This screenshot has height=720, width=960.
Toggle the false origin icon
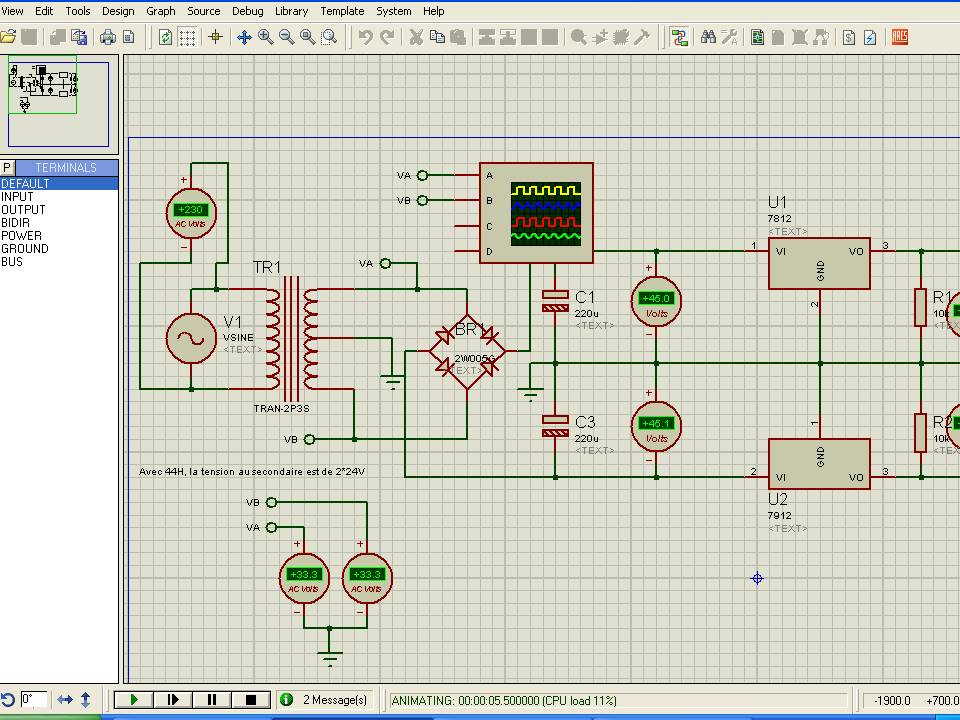point(215,37)
